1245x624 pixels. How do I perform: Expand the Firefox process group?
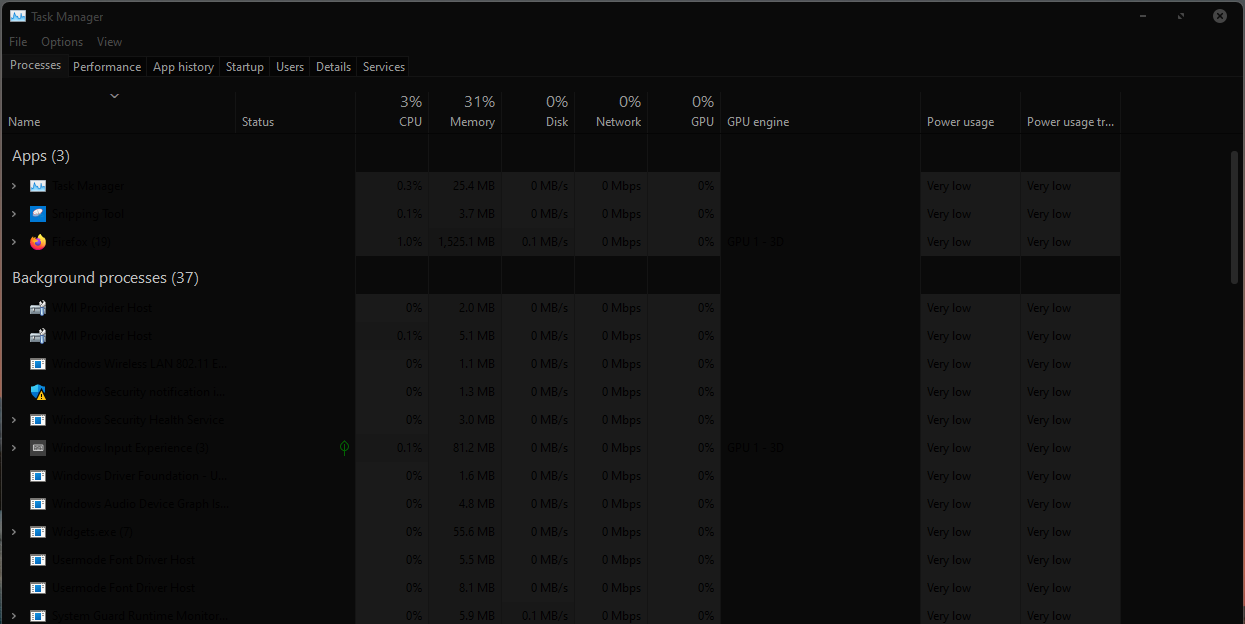[x=13, y=241]
